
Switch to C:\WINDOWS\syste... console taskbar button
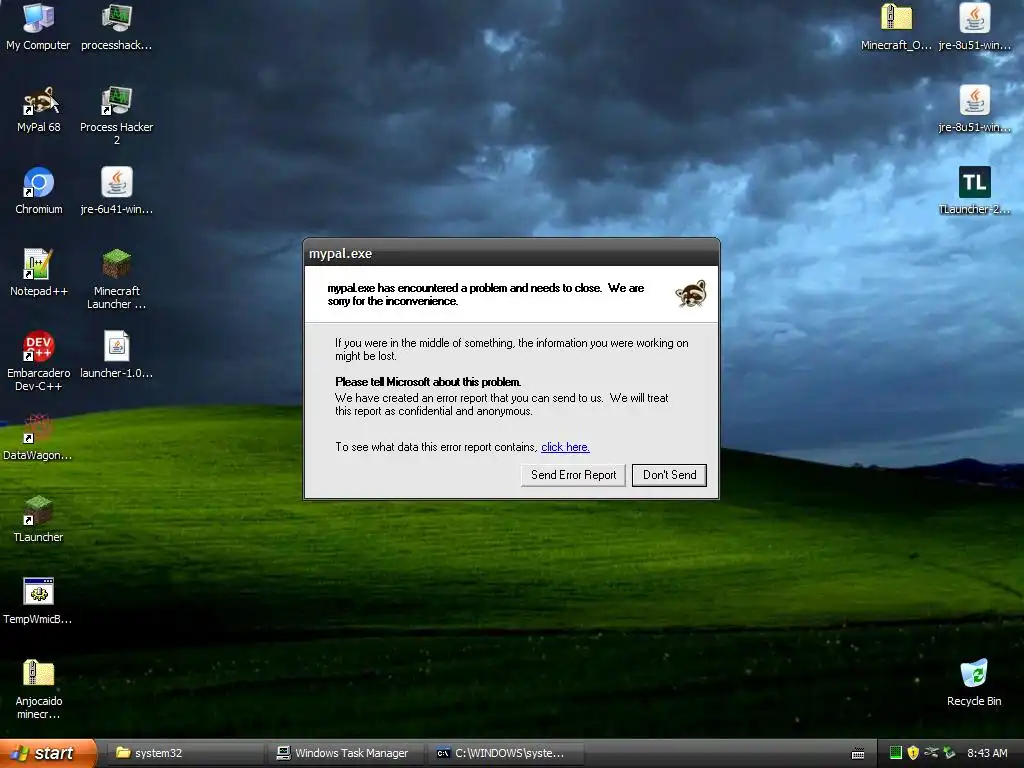tap(506, 753)
